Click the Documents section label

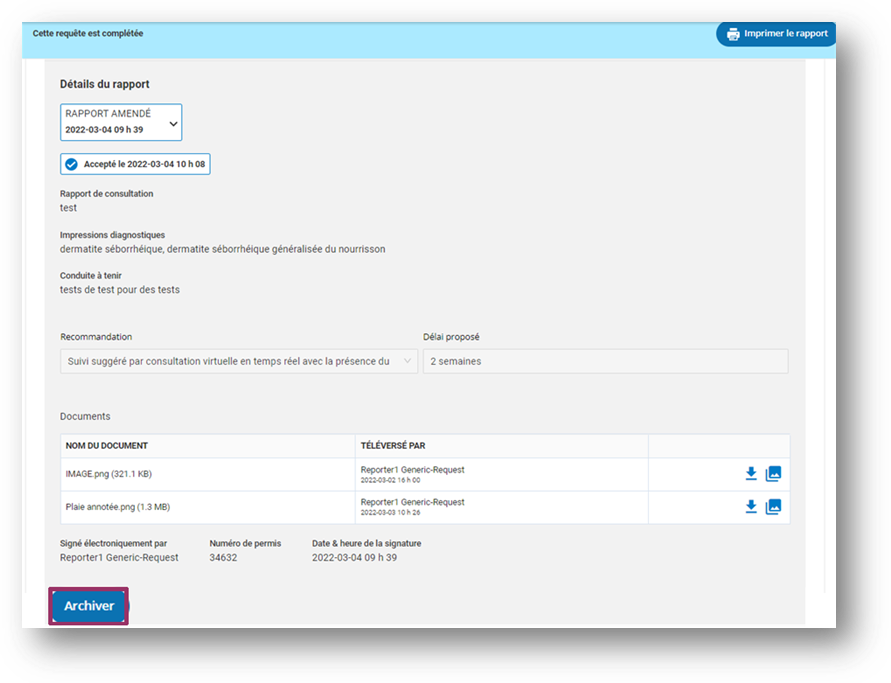coord(85,417)
